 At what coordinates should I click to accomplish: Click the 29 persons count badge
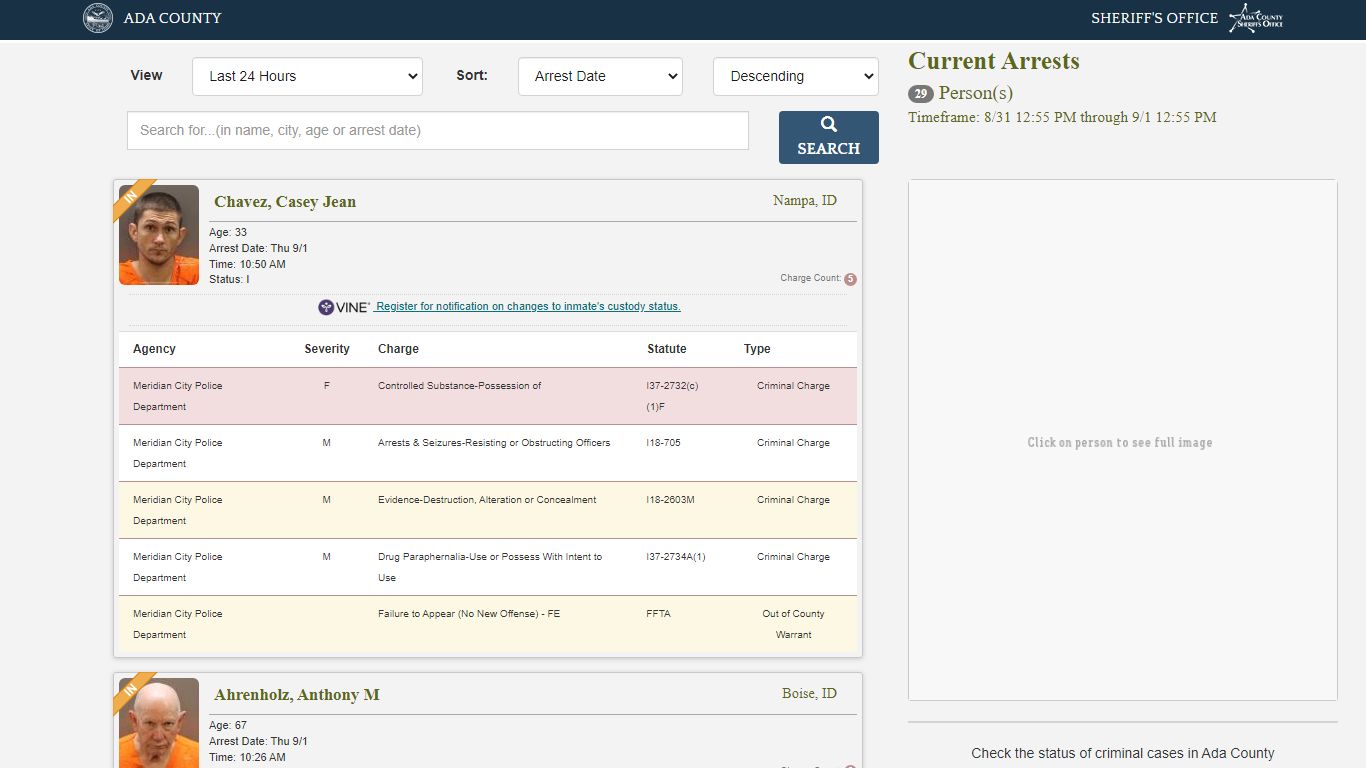(920, 94)
